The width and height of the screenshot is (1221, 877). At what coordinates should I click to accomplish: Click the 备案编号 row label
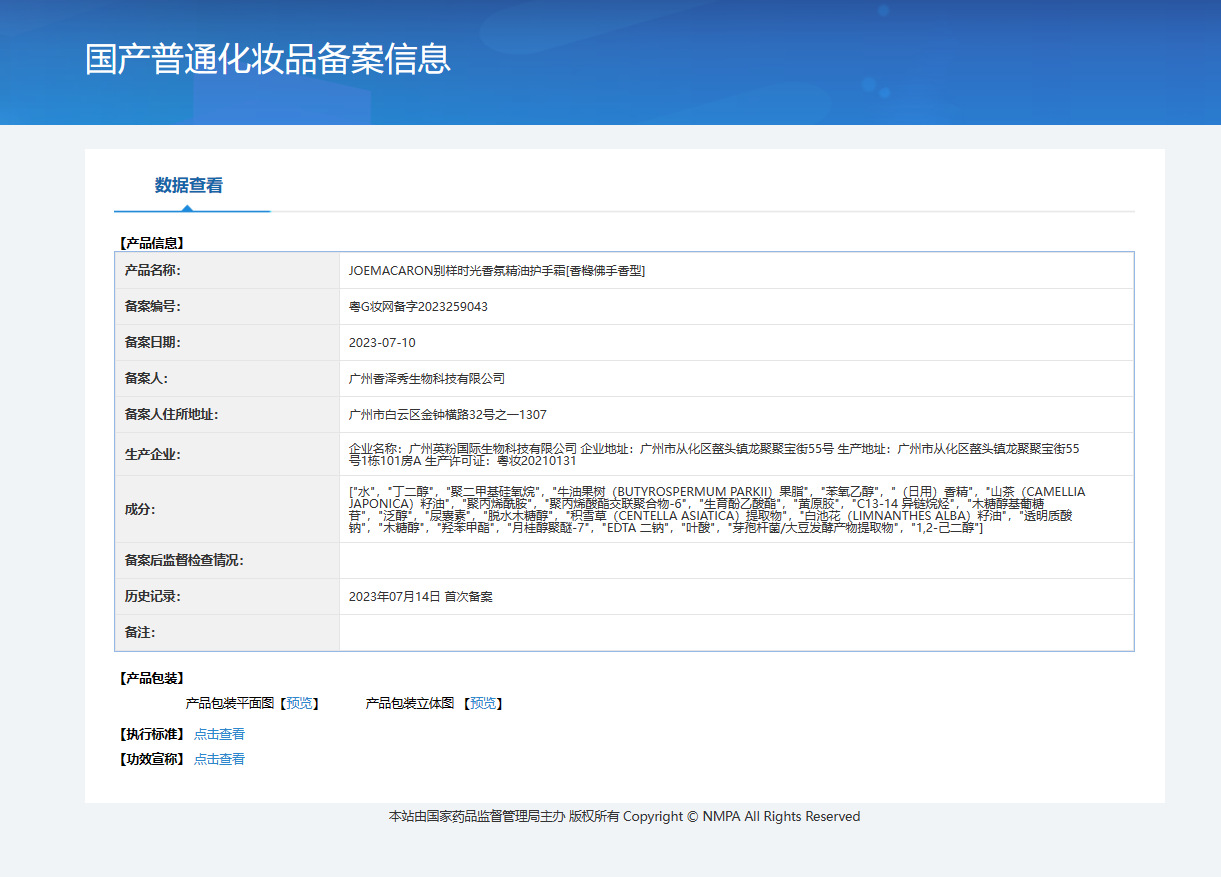[x=152, y=306]
